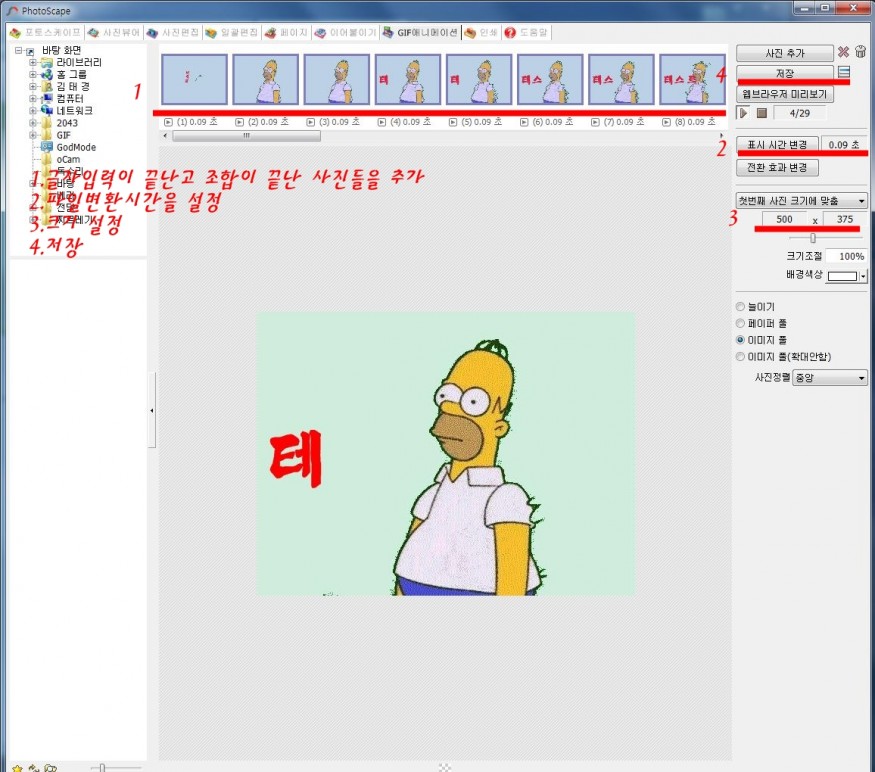Open the 배경색상 color dropdown arrow
875x772 pixels.
864,276
